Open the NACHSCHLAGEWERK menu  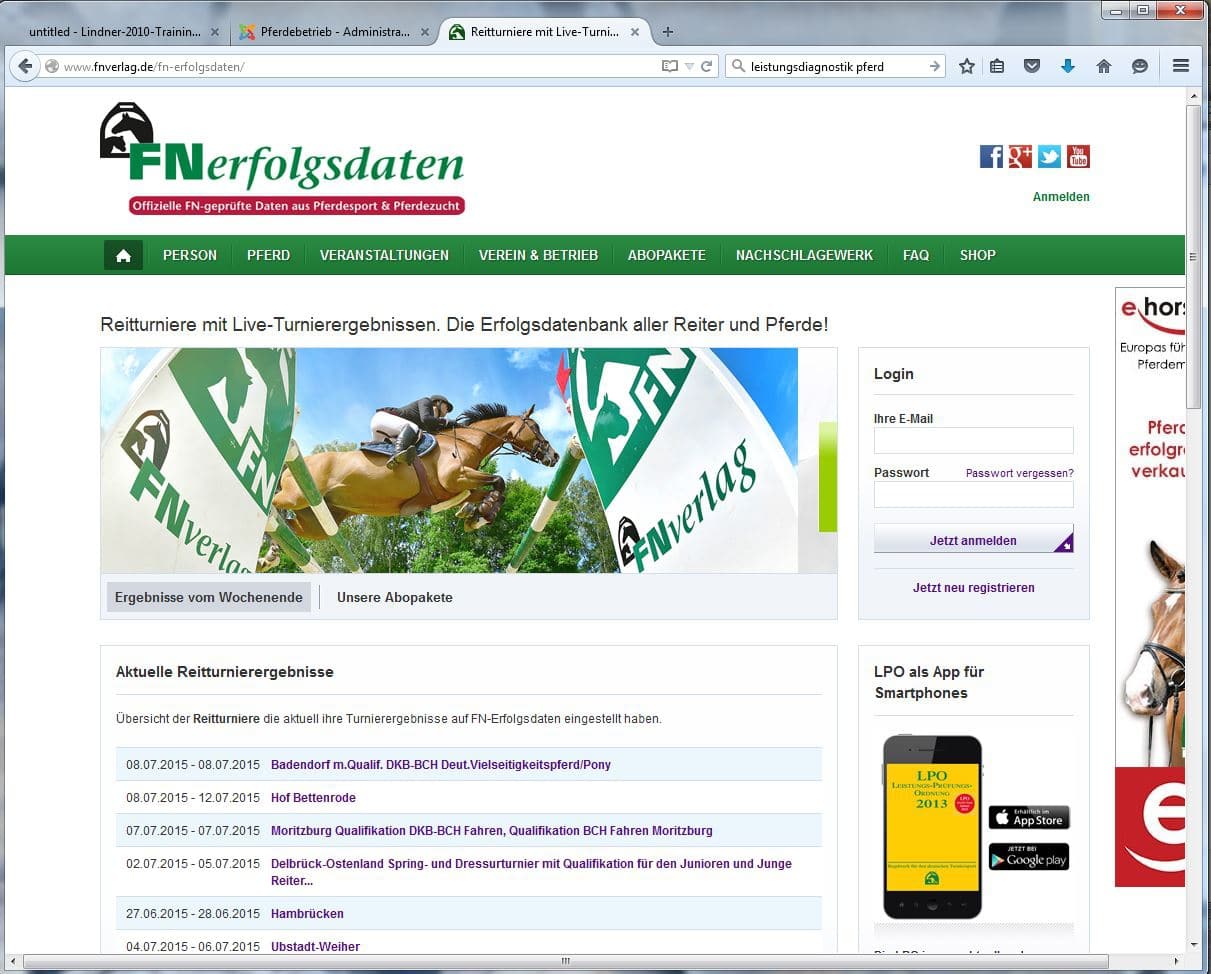(x=804, y=255)
